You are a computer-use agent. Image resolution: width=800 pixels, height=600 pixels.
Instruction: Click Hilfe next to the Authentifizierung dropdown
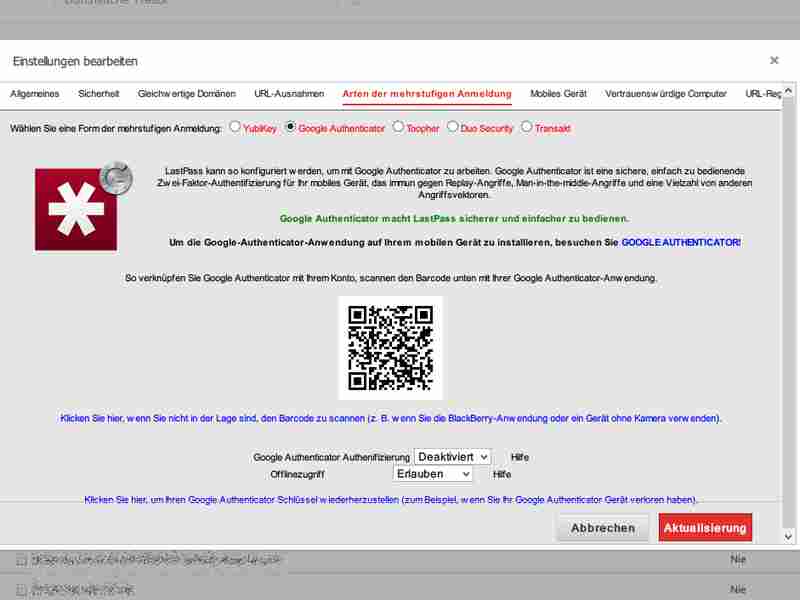pyautogui.click(x=519, y=457)
